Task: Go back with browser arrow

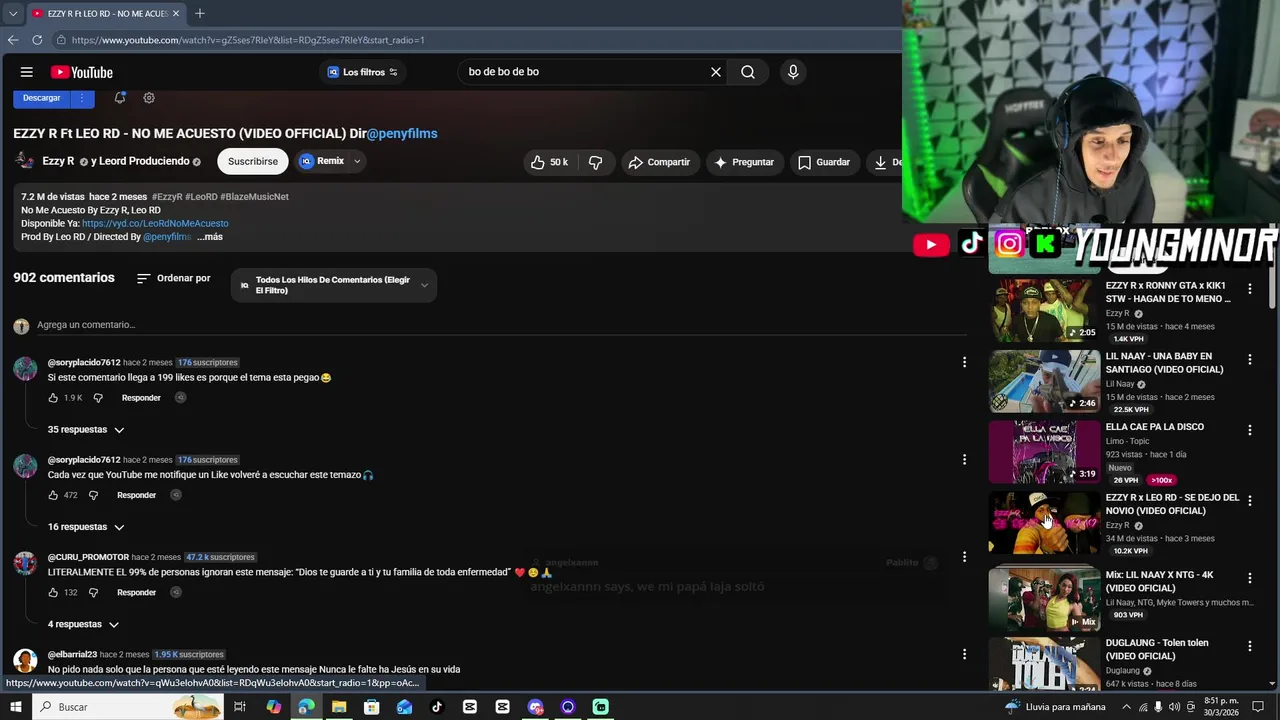Action: [13, 40]
